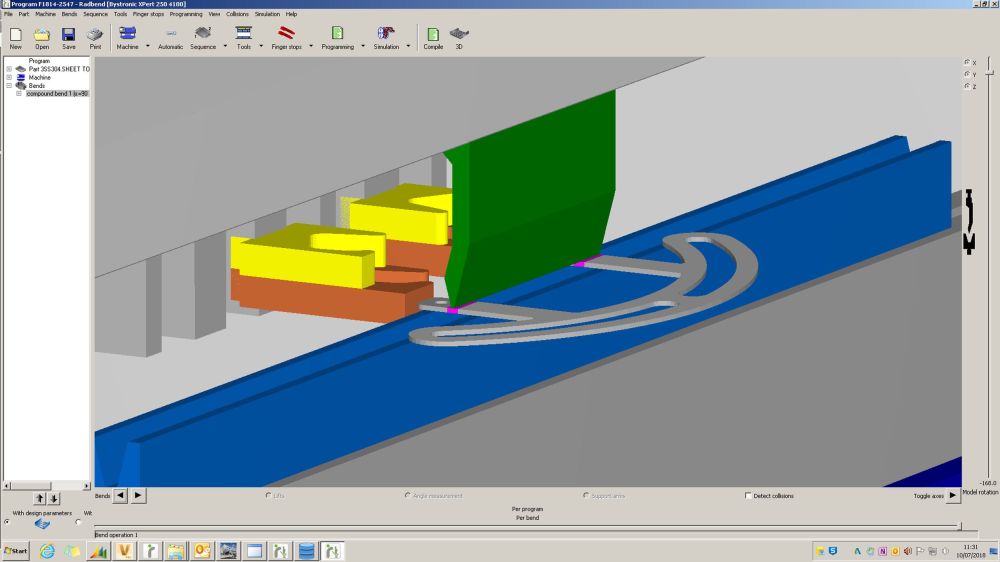Screen dimensions: 1000x562
Task: Open the Collisions menu
Action: 237,14
